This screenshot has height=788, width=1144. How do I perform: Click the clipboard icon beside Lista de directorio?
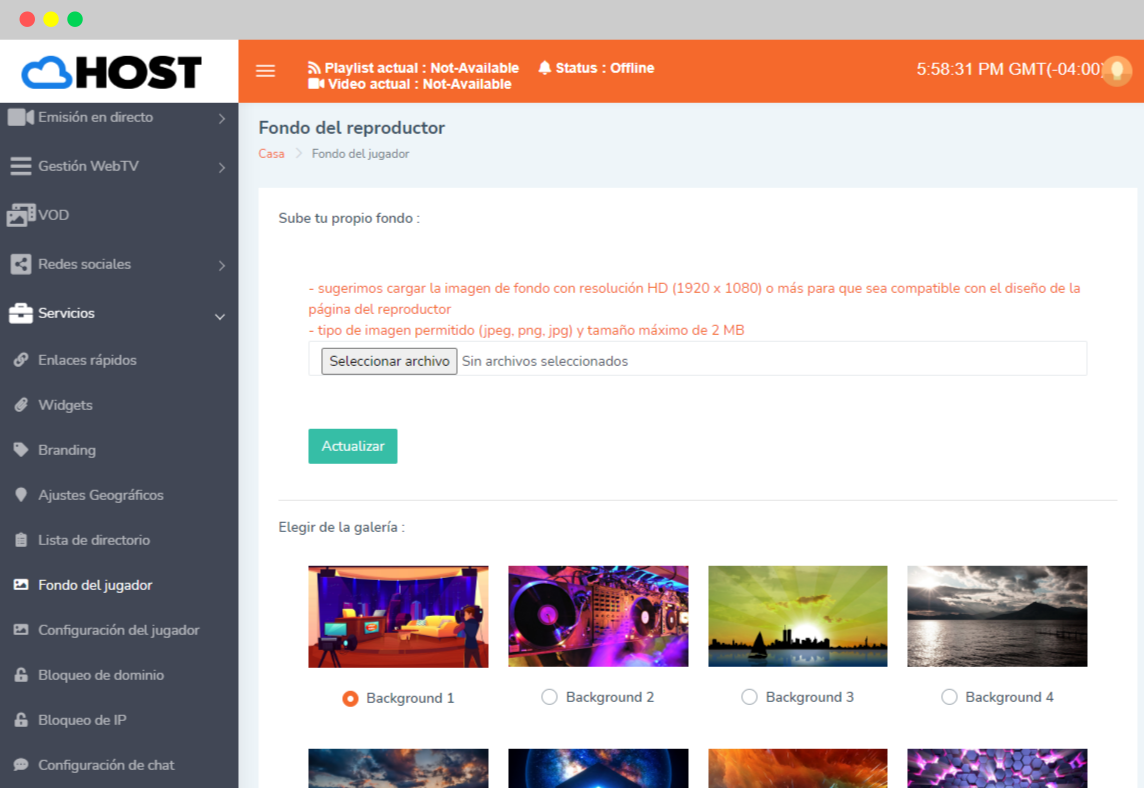click(x=21, y=540)
